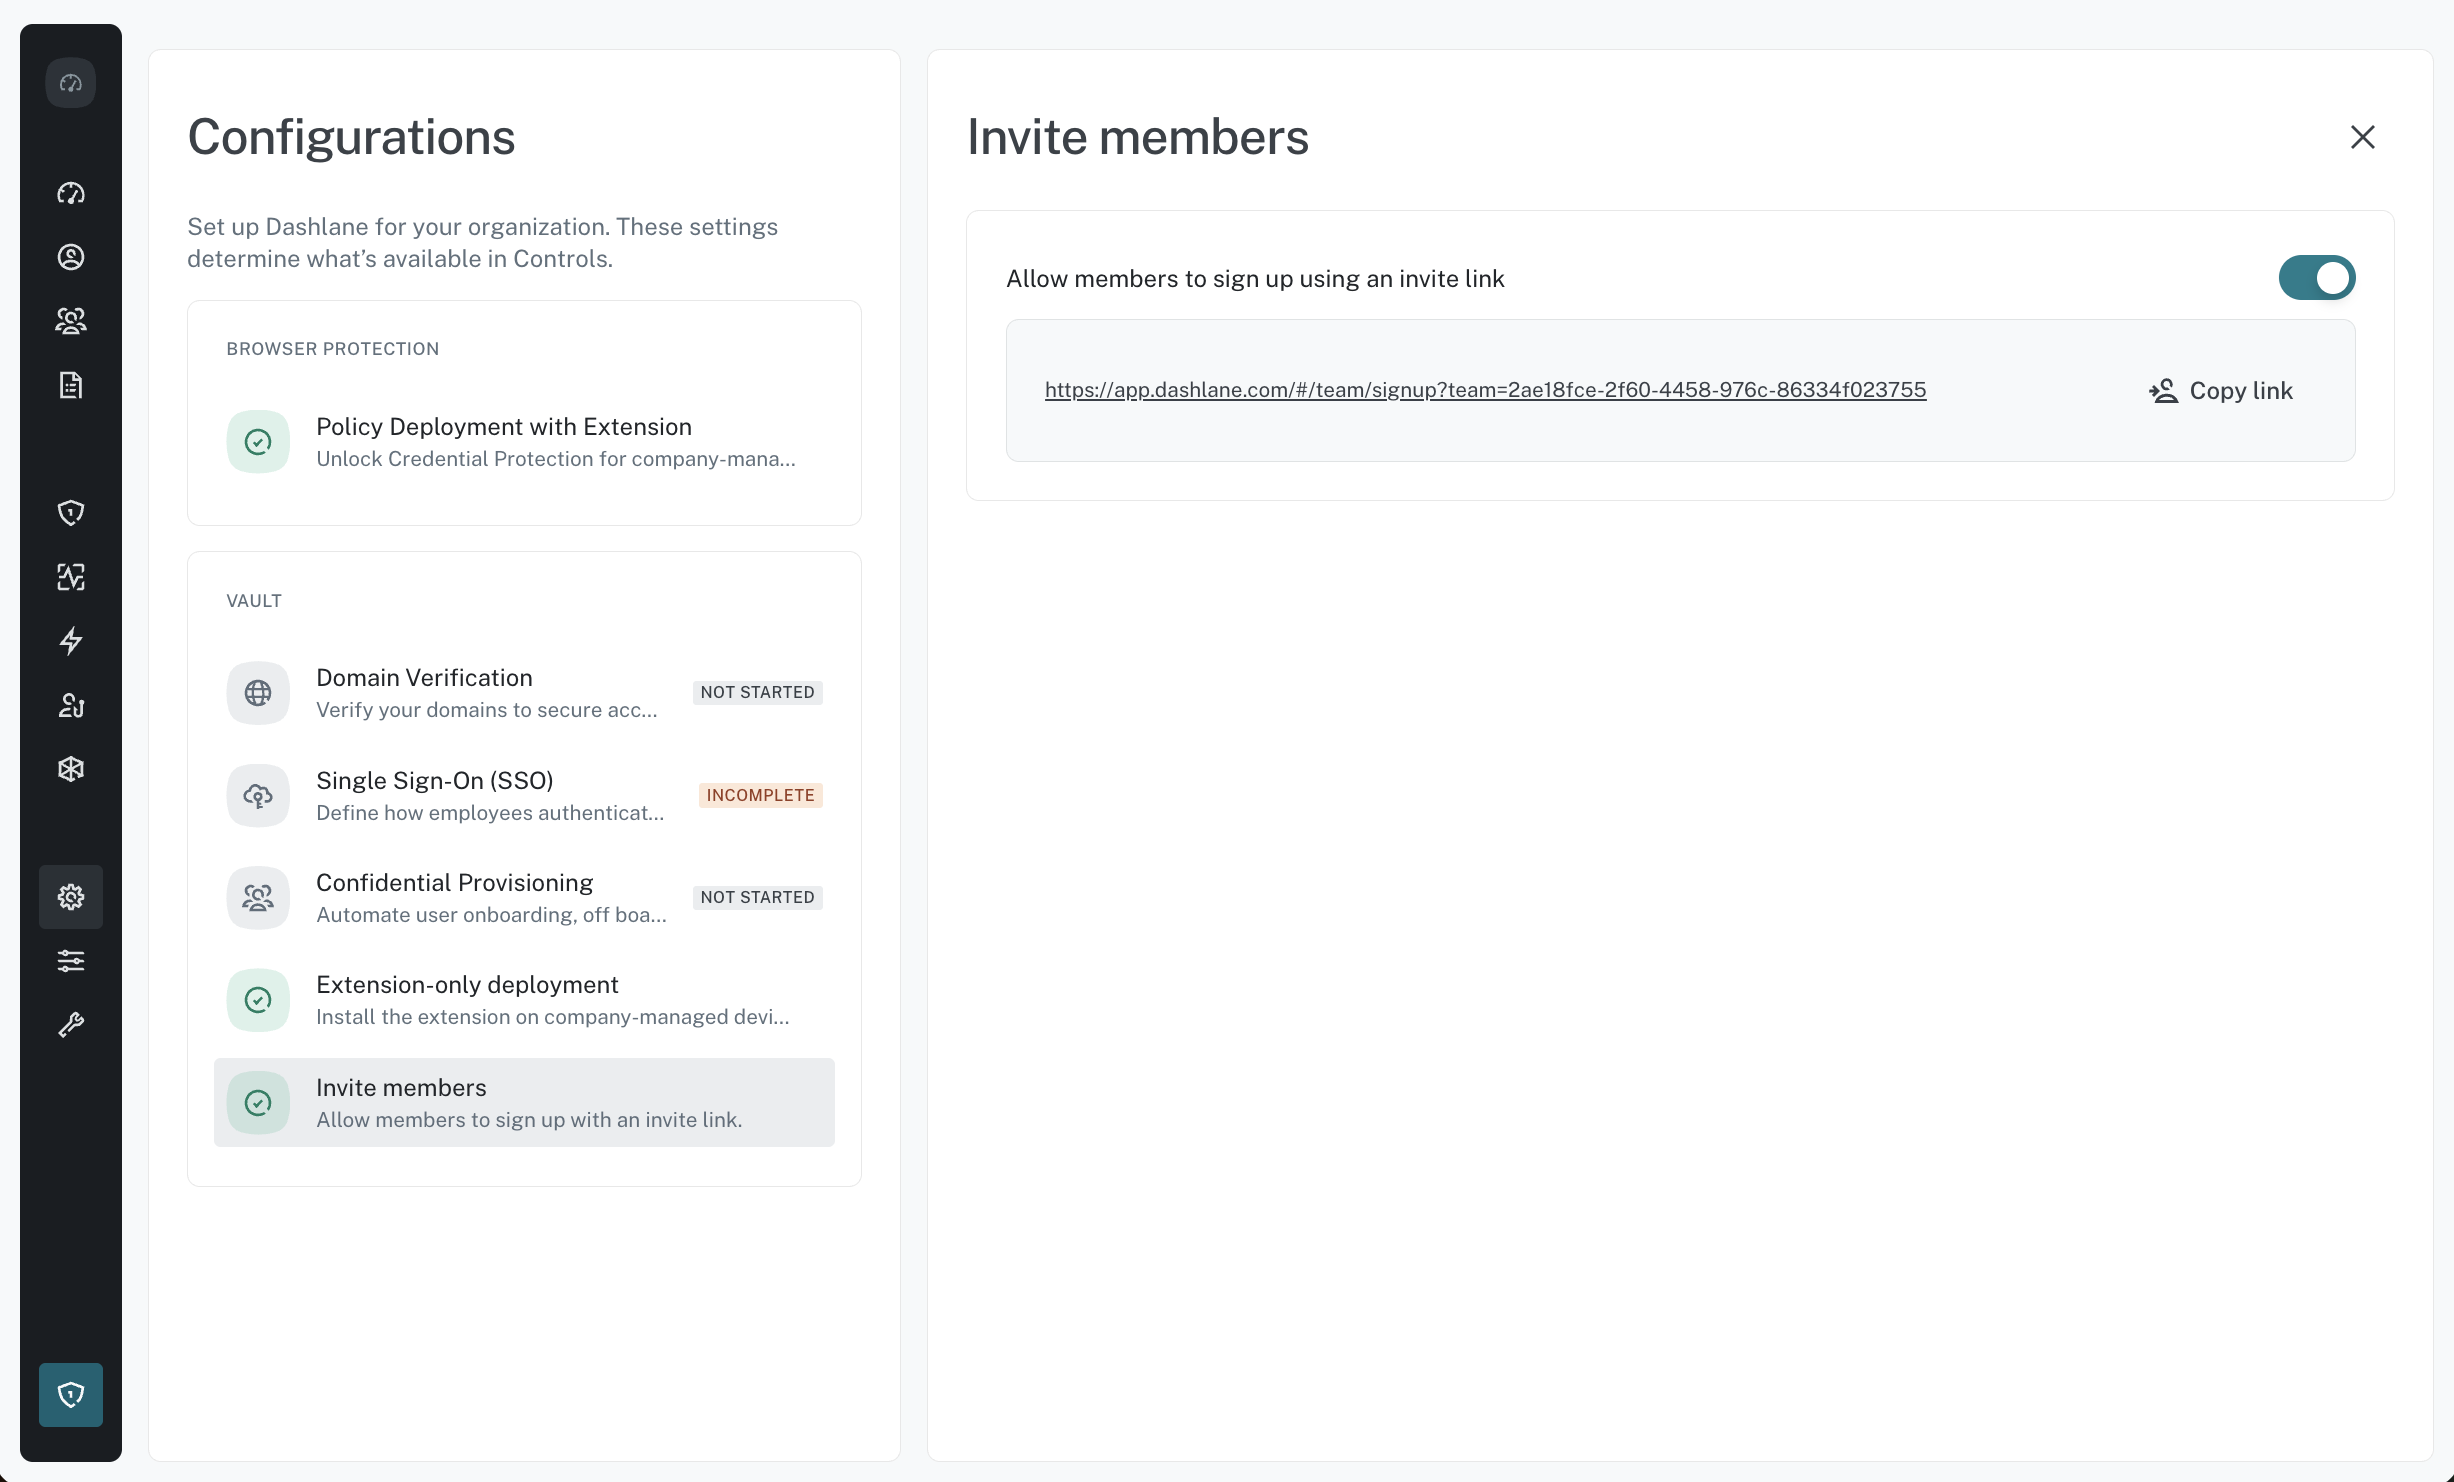Click the teal shield button at sidebar bottom

[70, 1395]
